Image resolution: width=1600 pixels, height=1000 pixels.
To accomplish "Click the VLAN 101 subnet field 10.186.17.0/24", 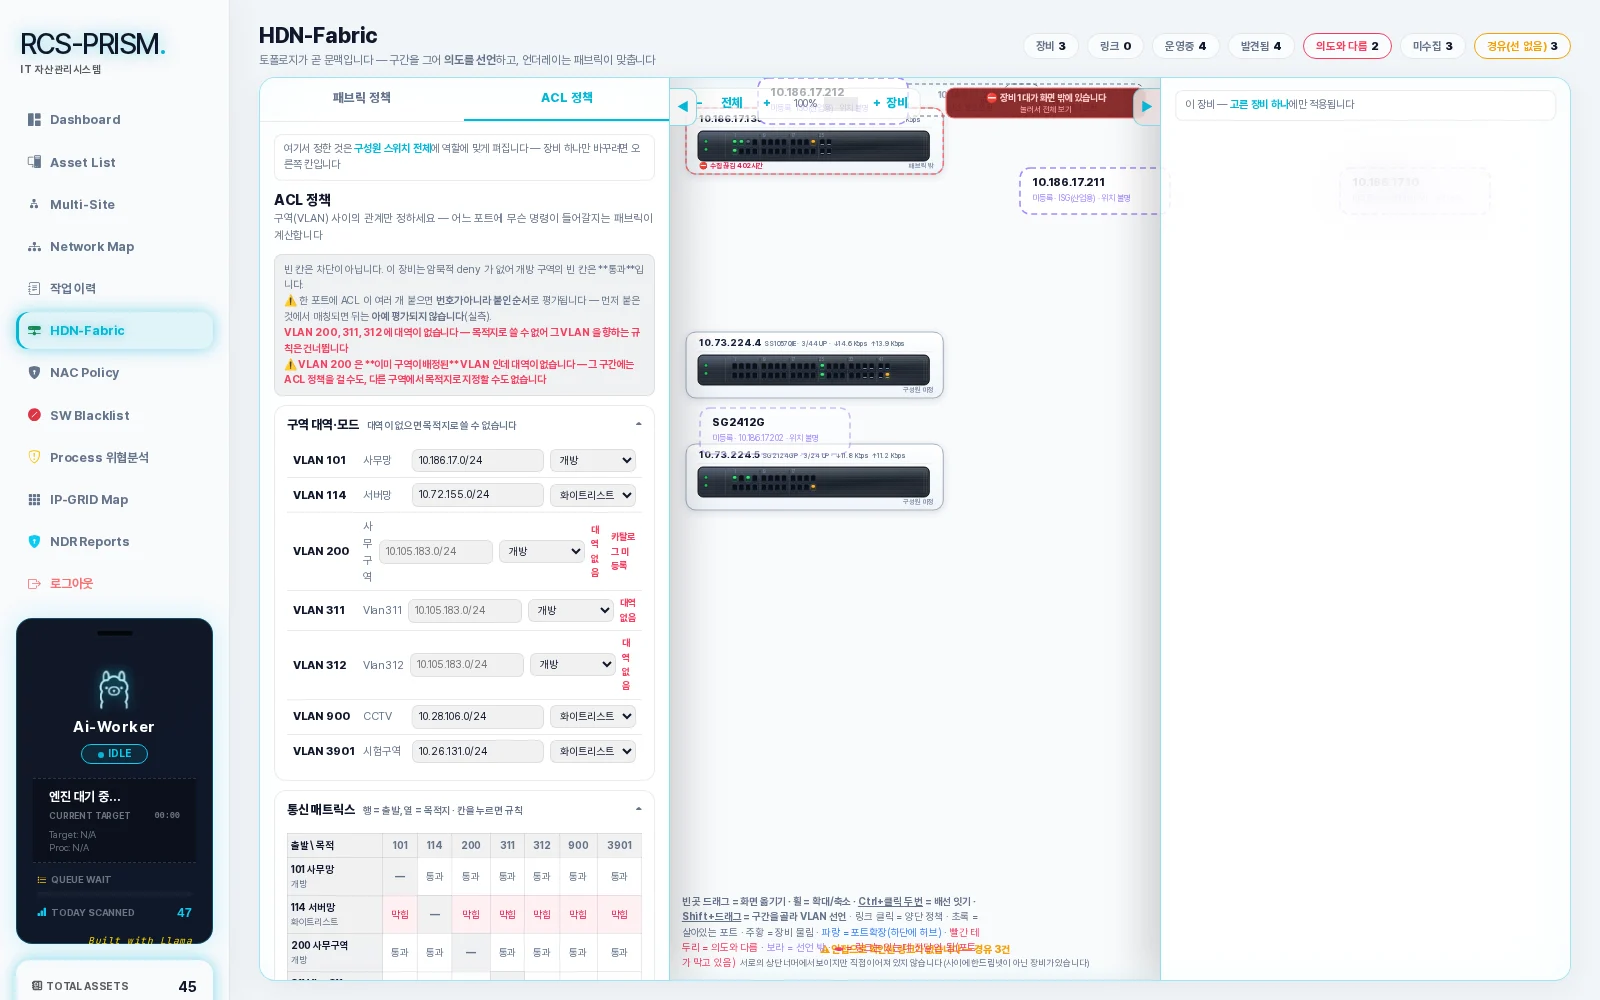I will 477,460.
